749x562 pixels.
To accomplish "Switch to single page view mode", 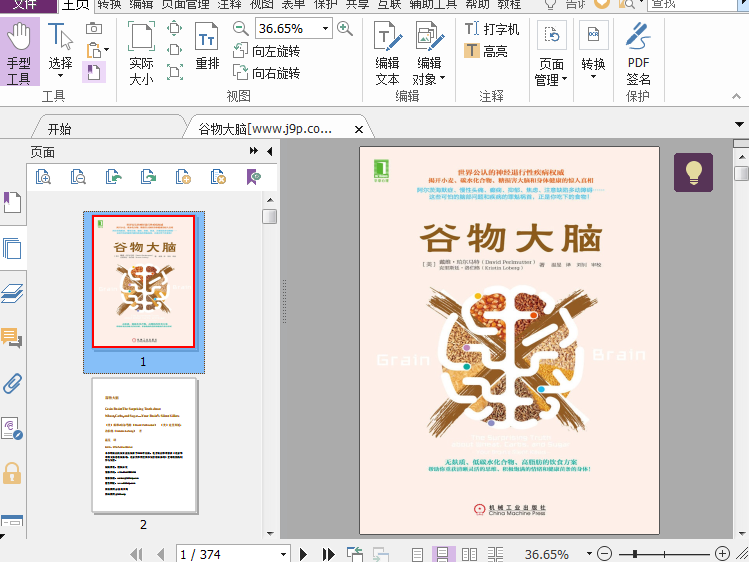I will click(417, 554).
